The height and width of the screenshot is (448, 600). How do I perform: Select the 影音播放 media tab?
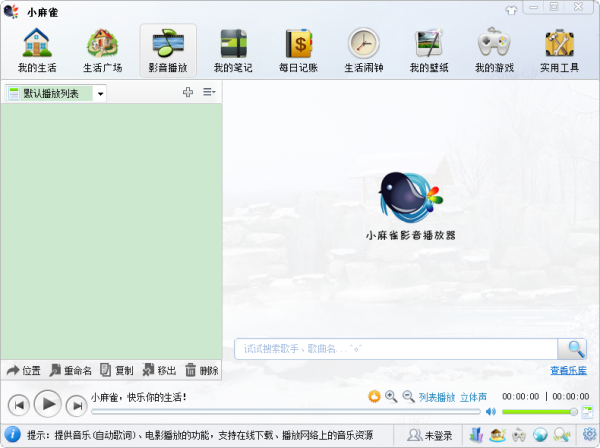[168, 51]
